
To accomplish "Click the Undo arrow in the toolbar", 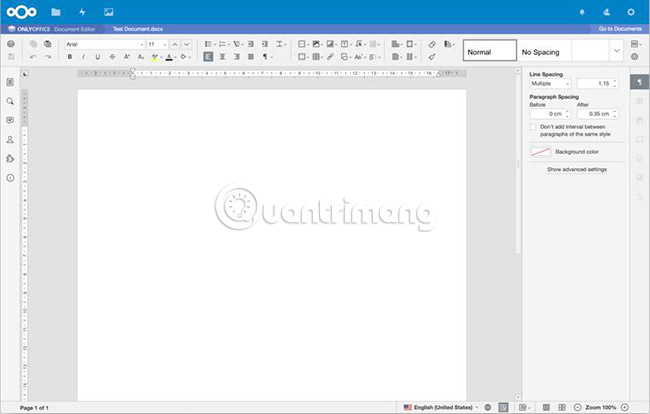I will [x=33, y=57].
